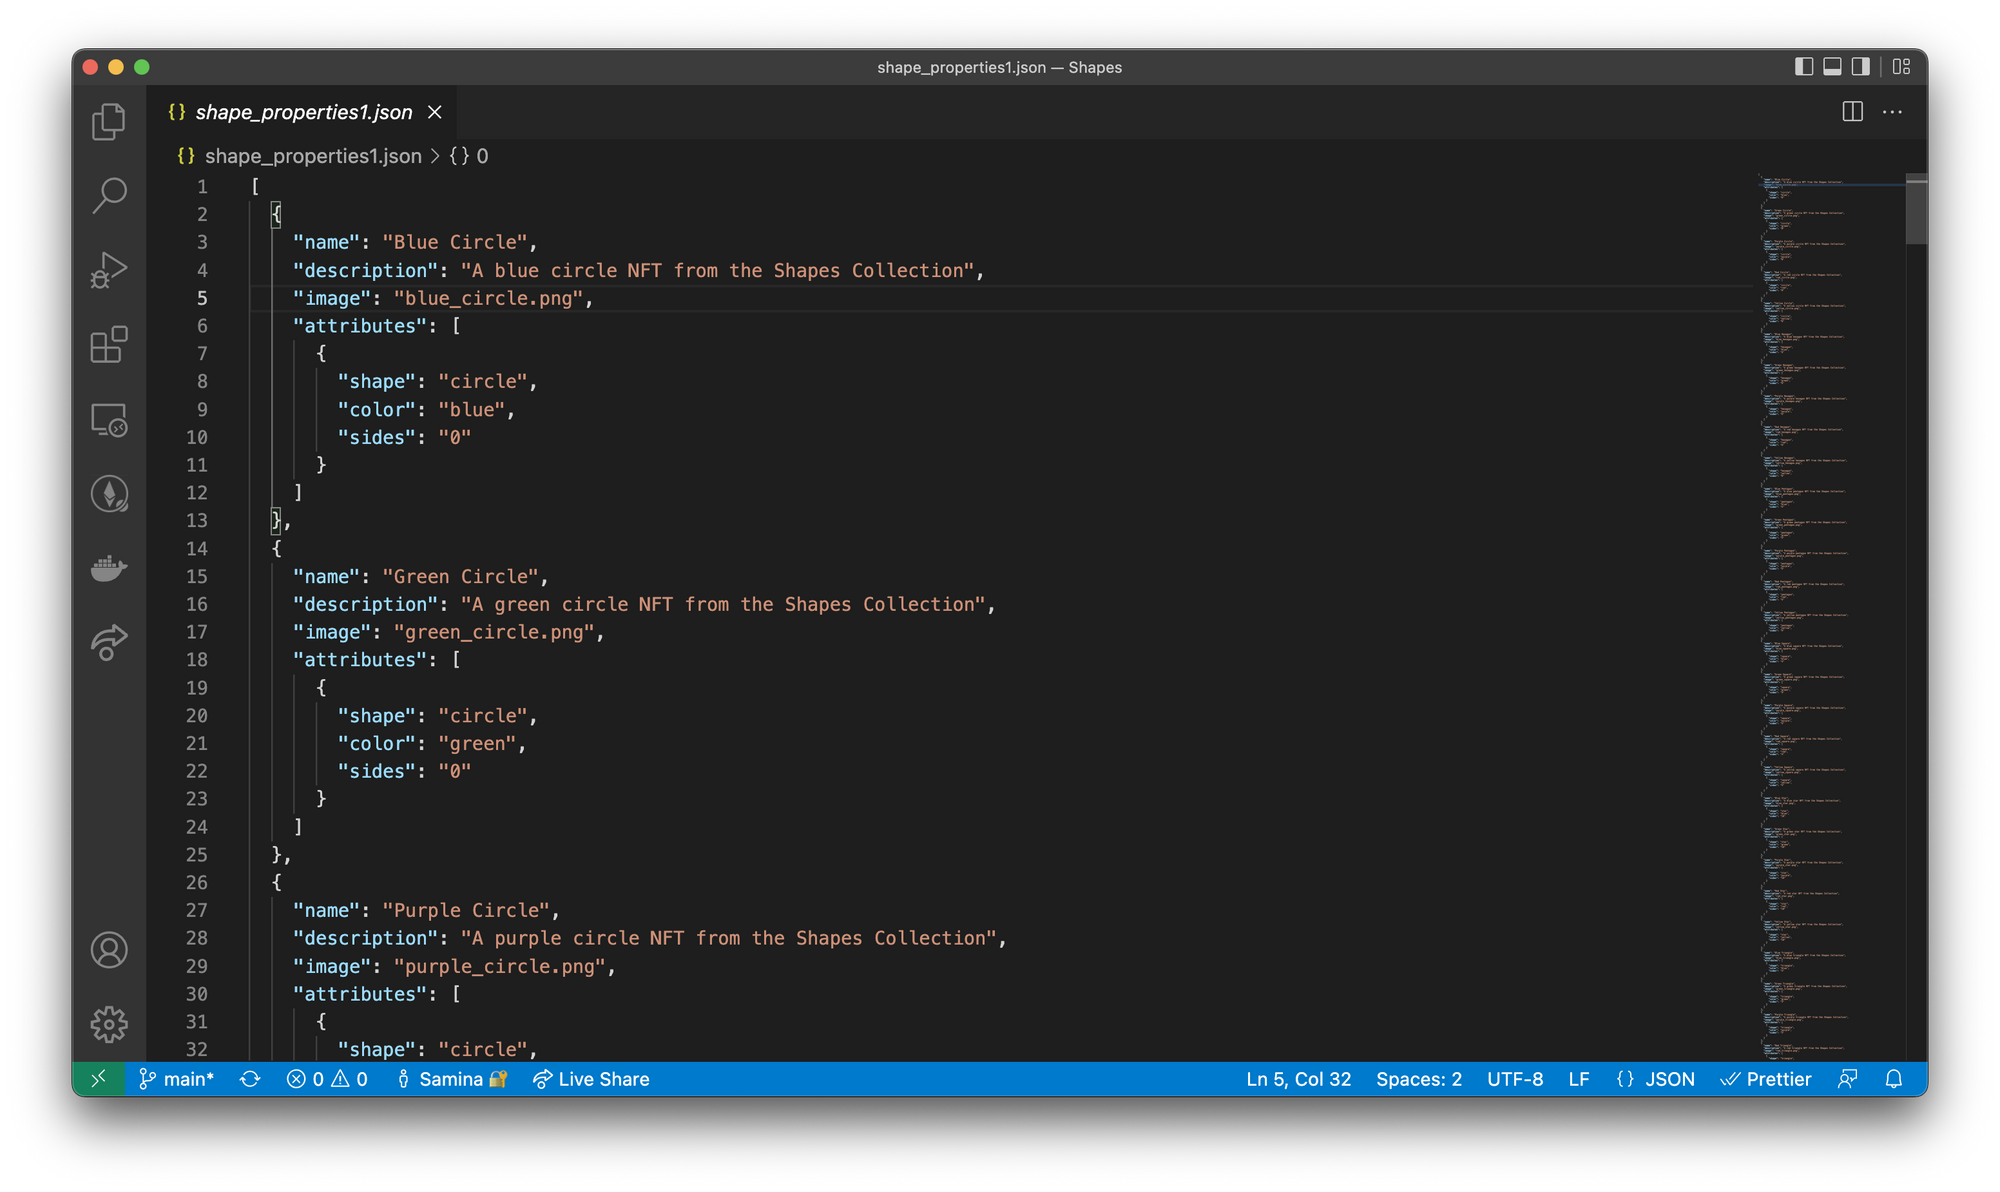Click the editor vertical scrollbar thumb
Viewport: 2000px width, 1192px height.
pyautogui.click(x=1916, y=209)
